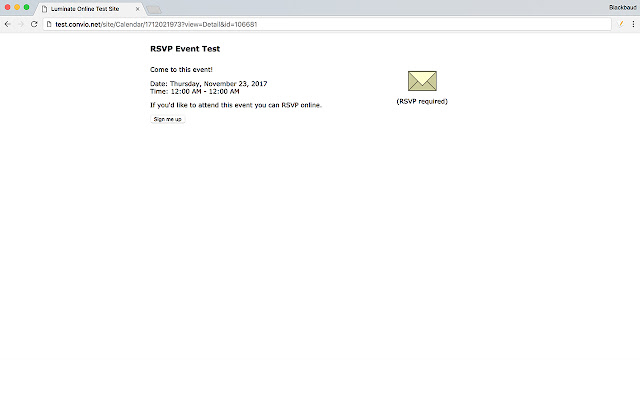The image size is (640, 400).
Task: Click the event time text line
Action: pyautogui.click(x=194, y=91)
